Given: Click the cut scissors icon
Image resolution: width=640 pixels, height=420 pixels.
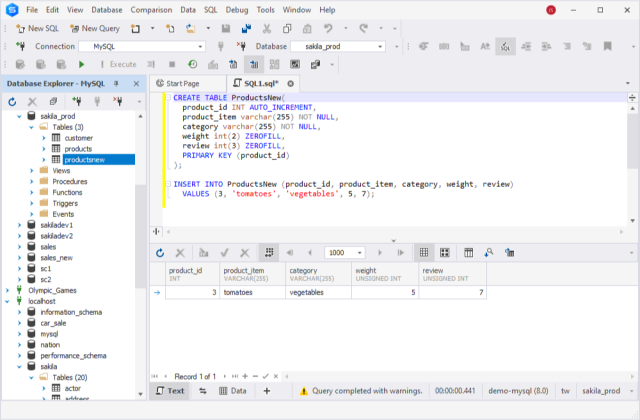Looking at the screenshot, I should pyautogui.click(x=267, y=29).
